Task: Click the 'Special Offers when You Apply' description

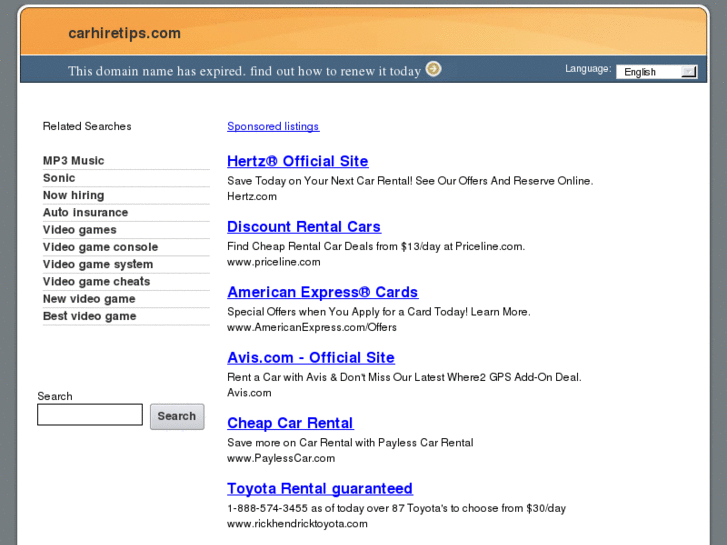Action: click(x=379, y=311)
